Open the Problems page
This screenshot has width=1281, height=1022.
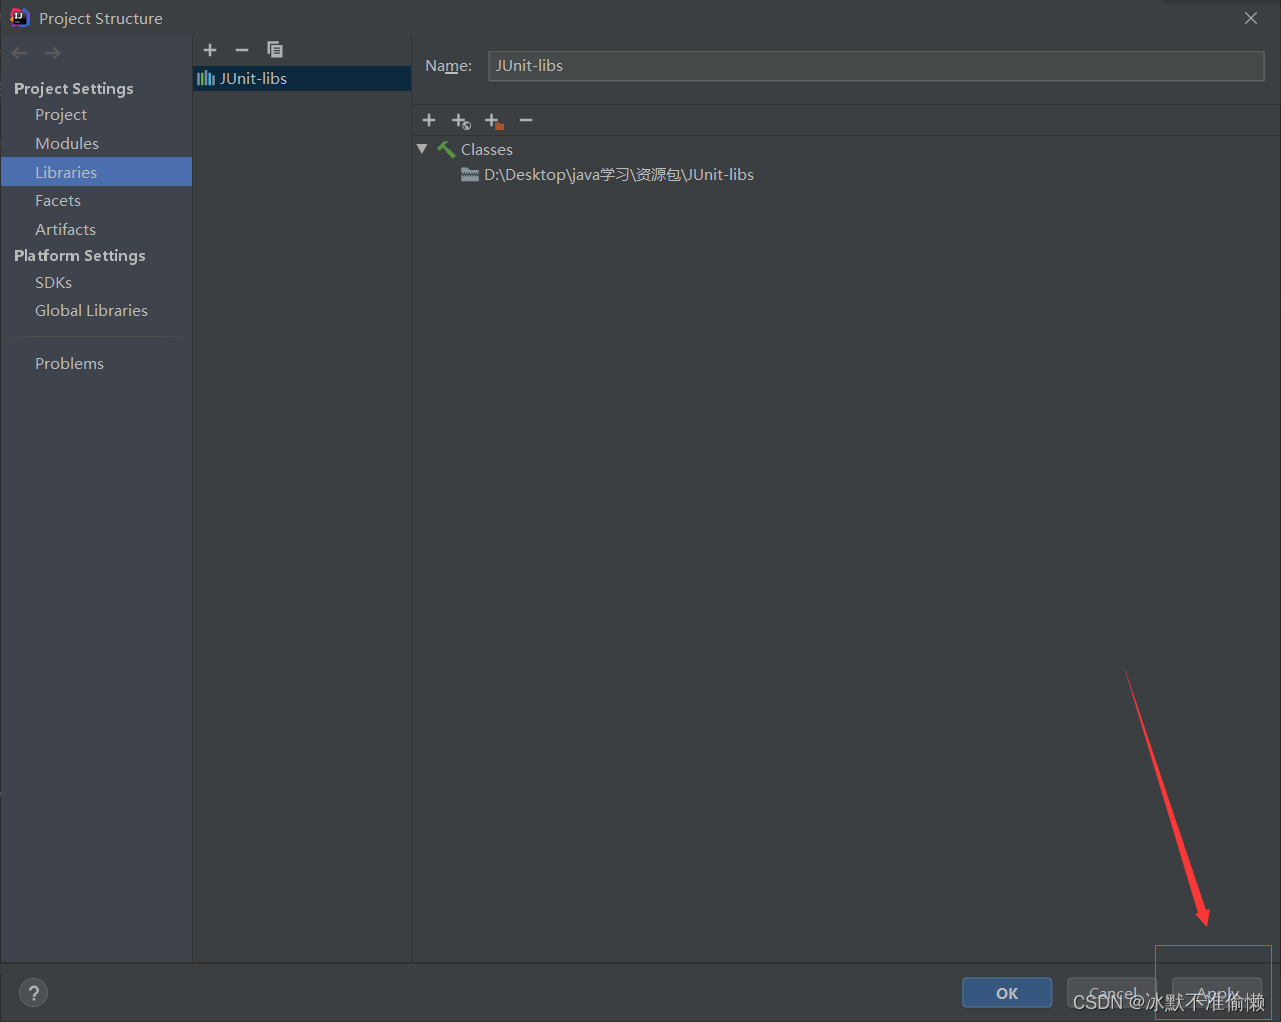point(69,364)
